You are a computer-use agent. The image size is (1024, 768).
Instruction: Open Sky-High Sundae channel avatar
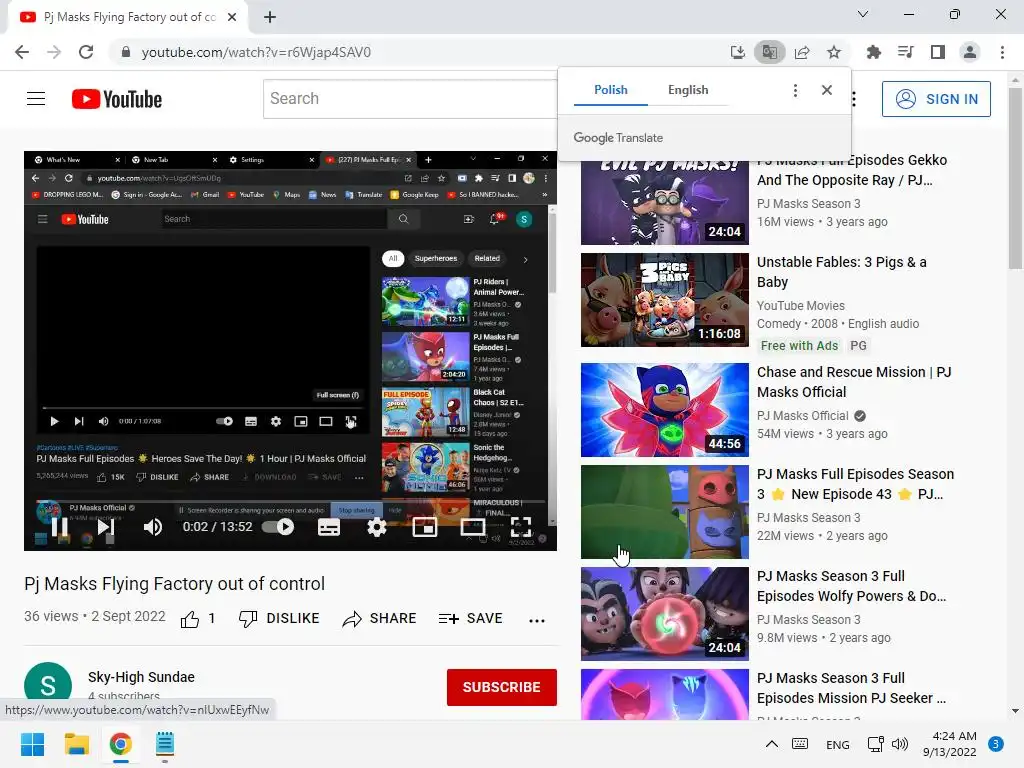[48, 686]
